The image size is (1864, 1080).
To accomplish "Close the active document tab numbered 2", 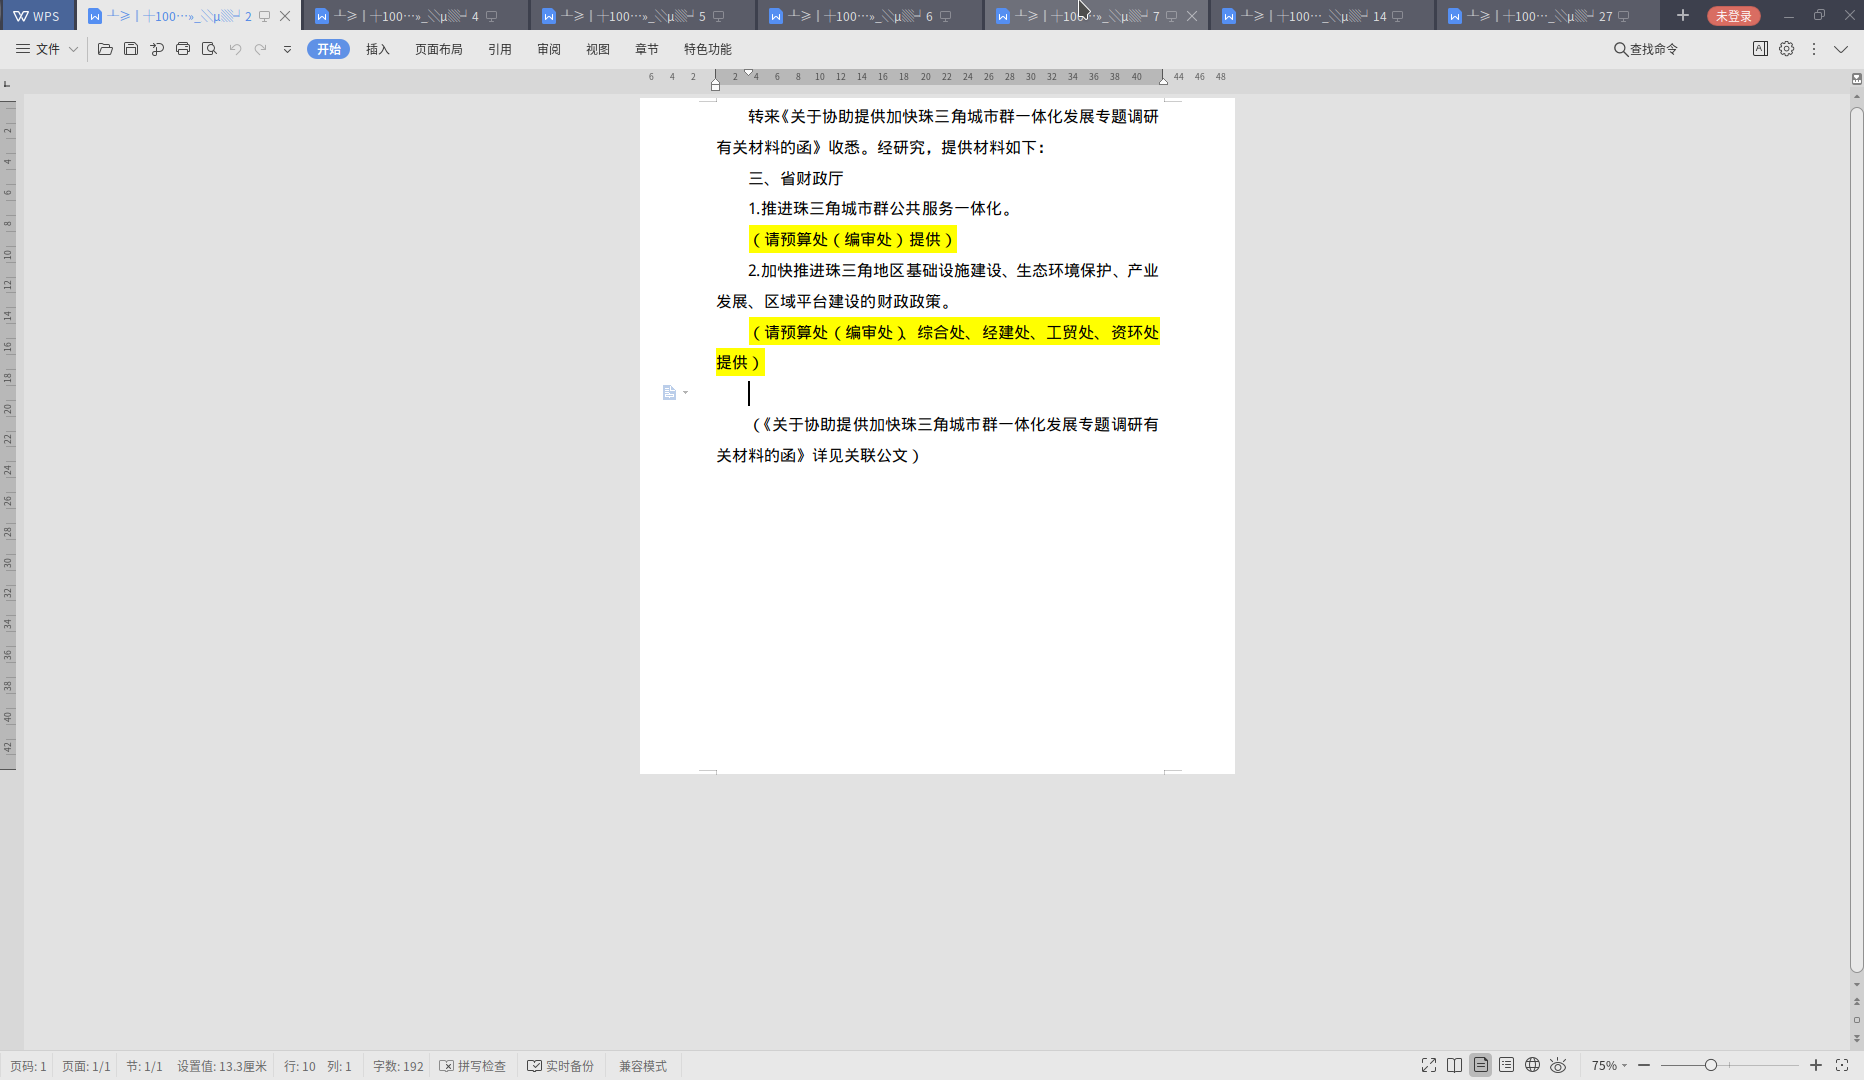I will coord(285,16).
